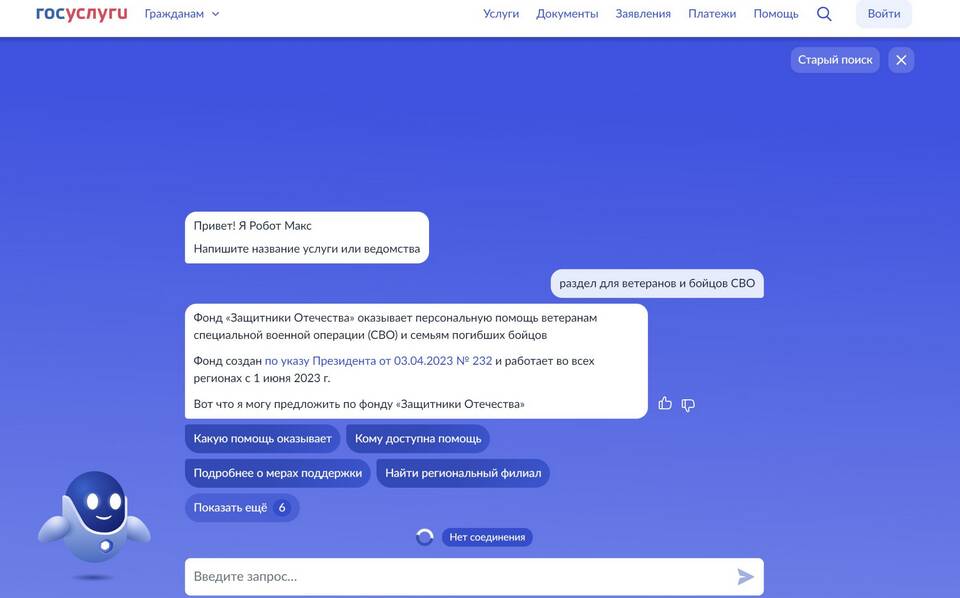Open the Помощь menu item
Screen dimensions: 960x598
click(776, 13)
